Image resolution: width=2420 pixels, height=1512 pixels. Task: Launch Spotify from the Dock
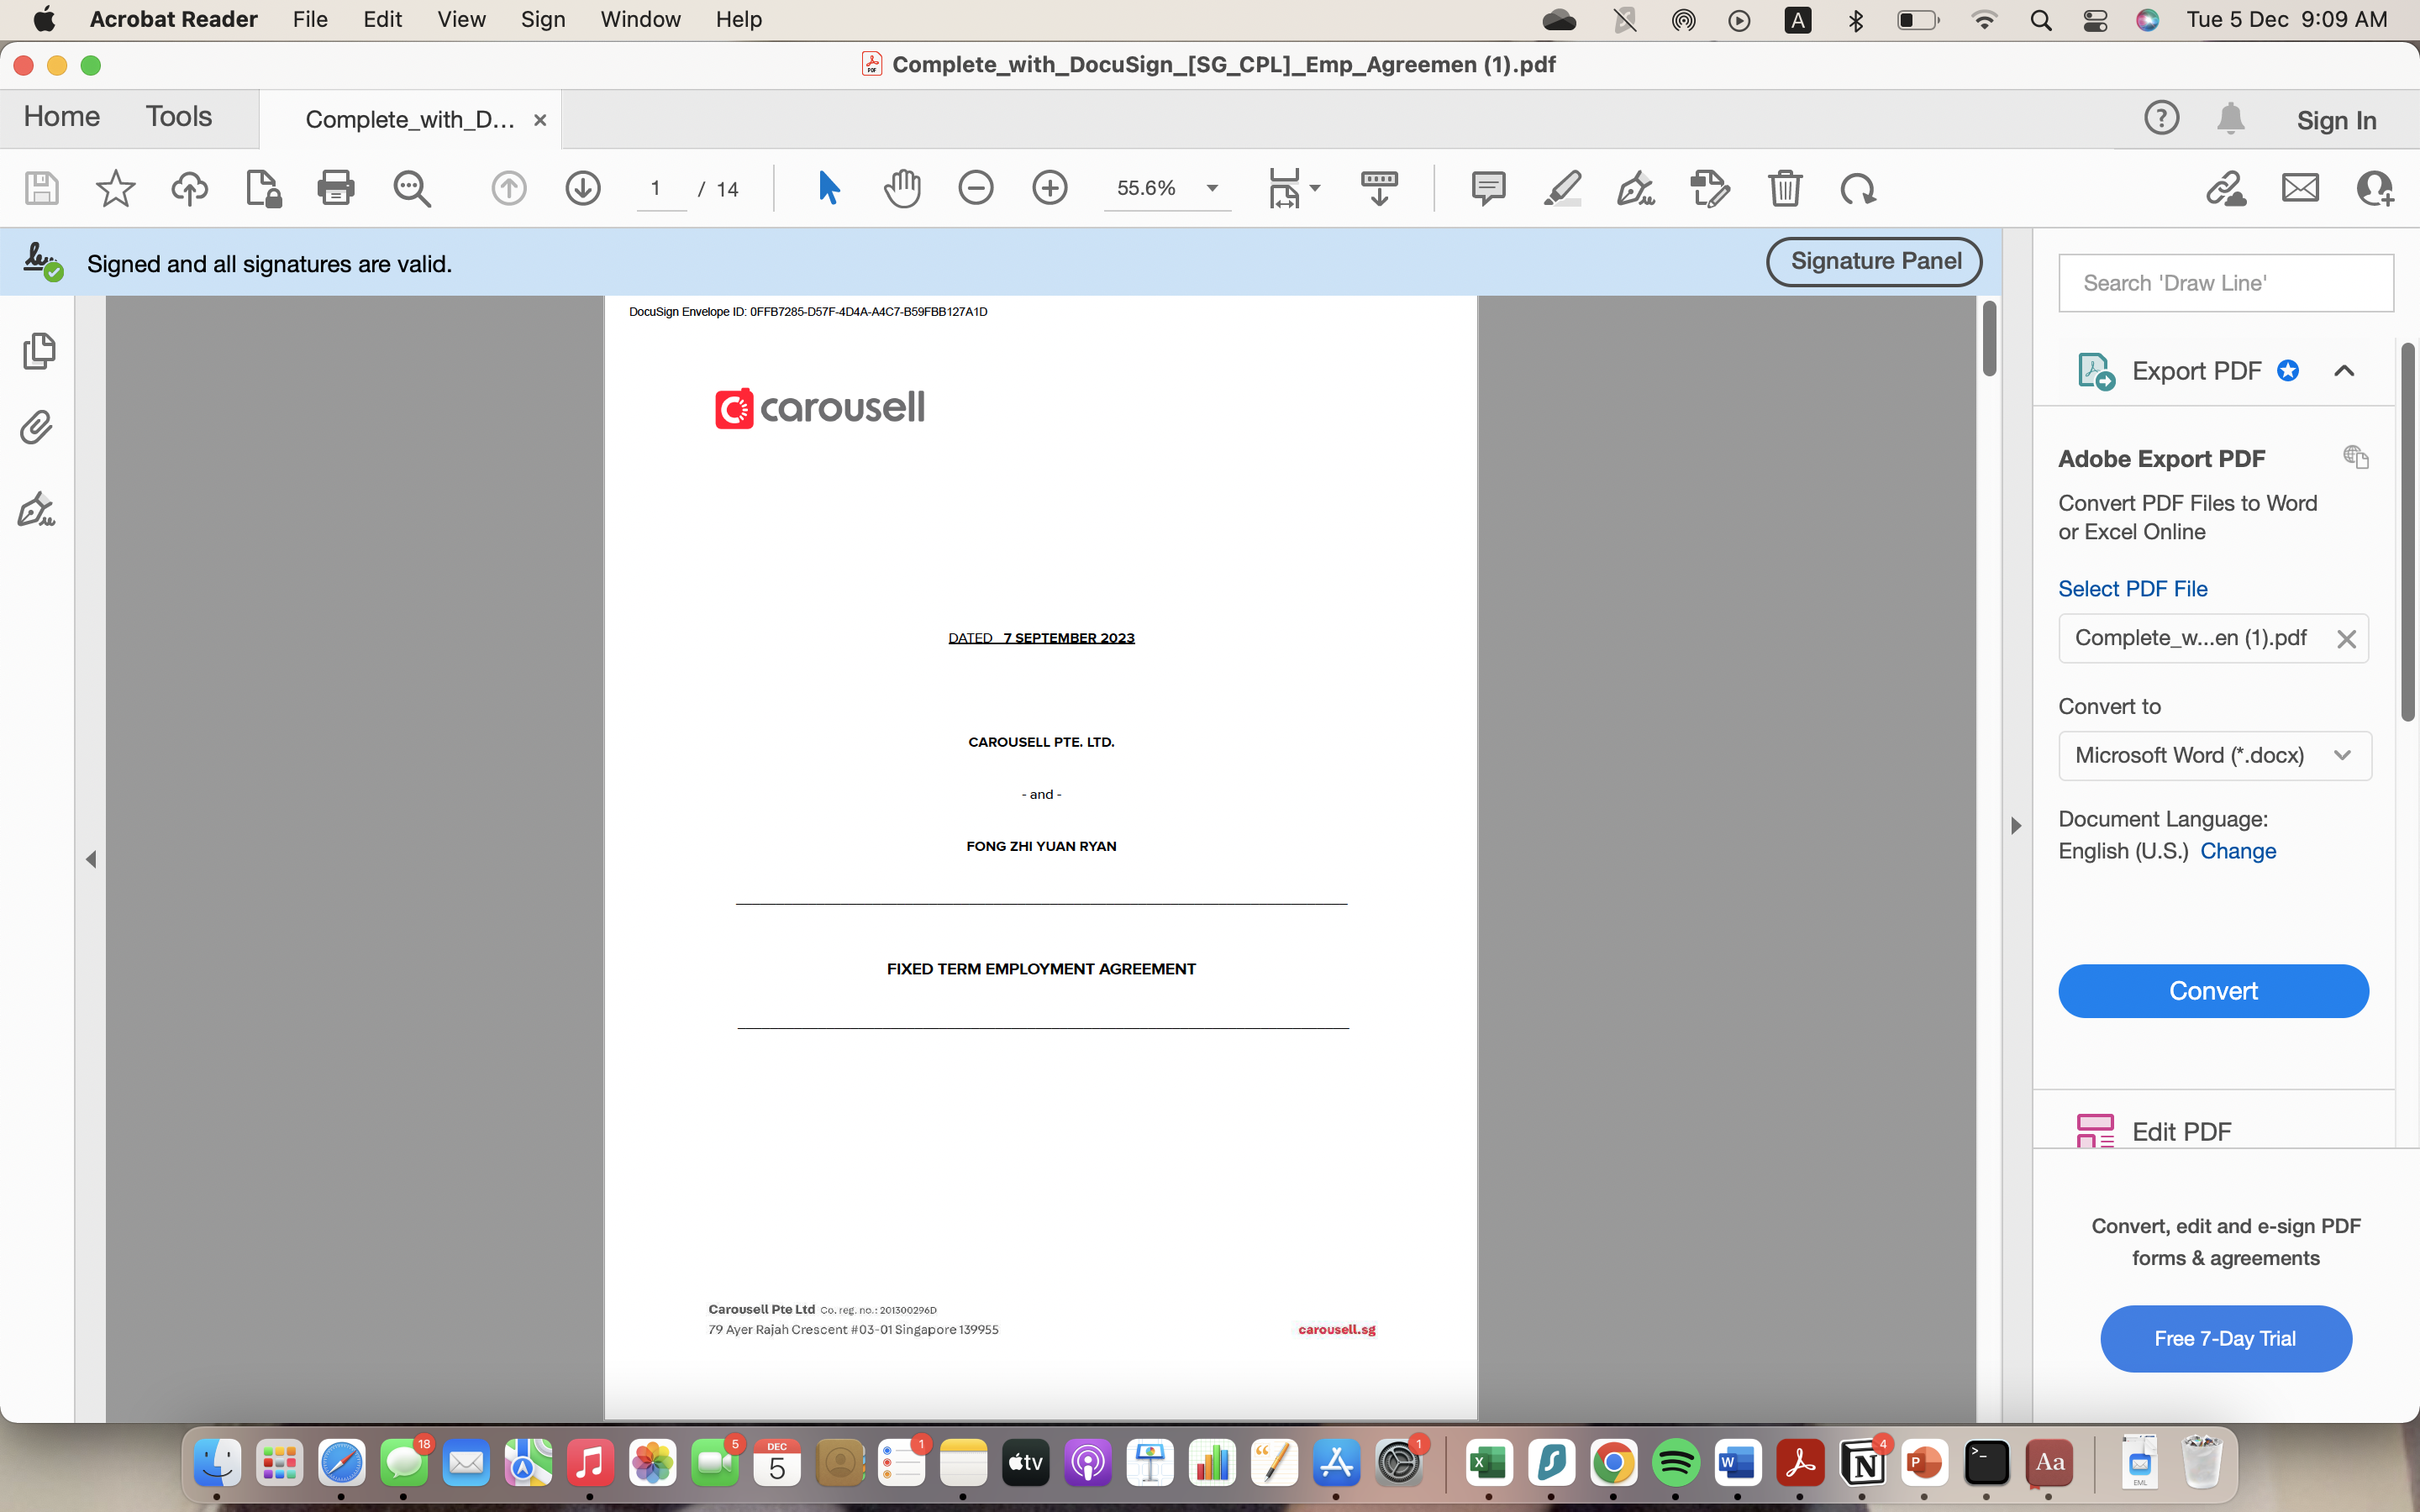tap(1676, 1463)
